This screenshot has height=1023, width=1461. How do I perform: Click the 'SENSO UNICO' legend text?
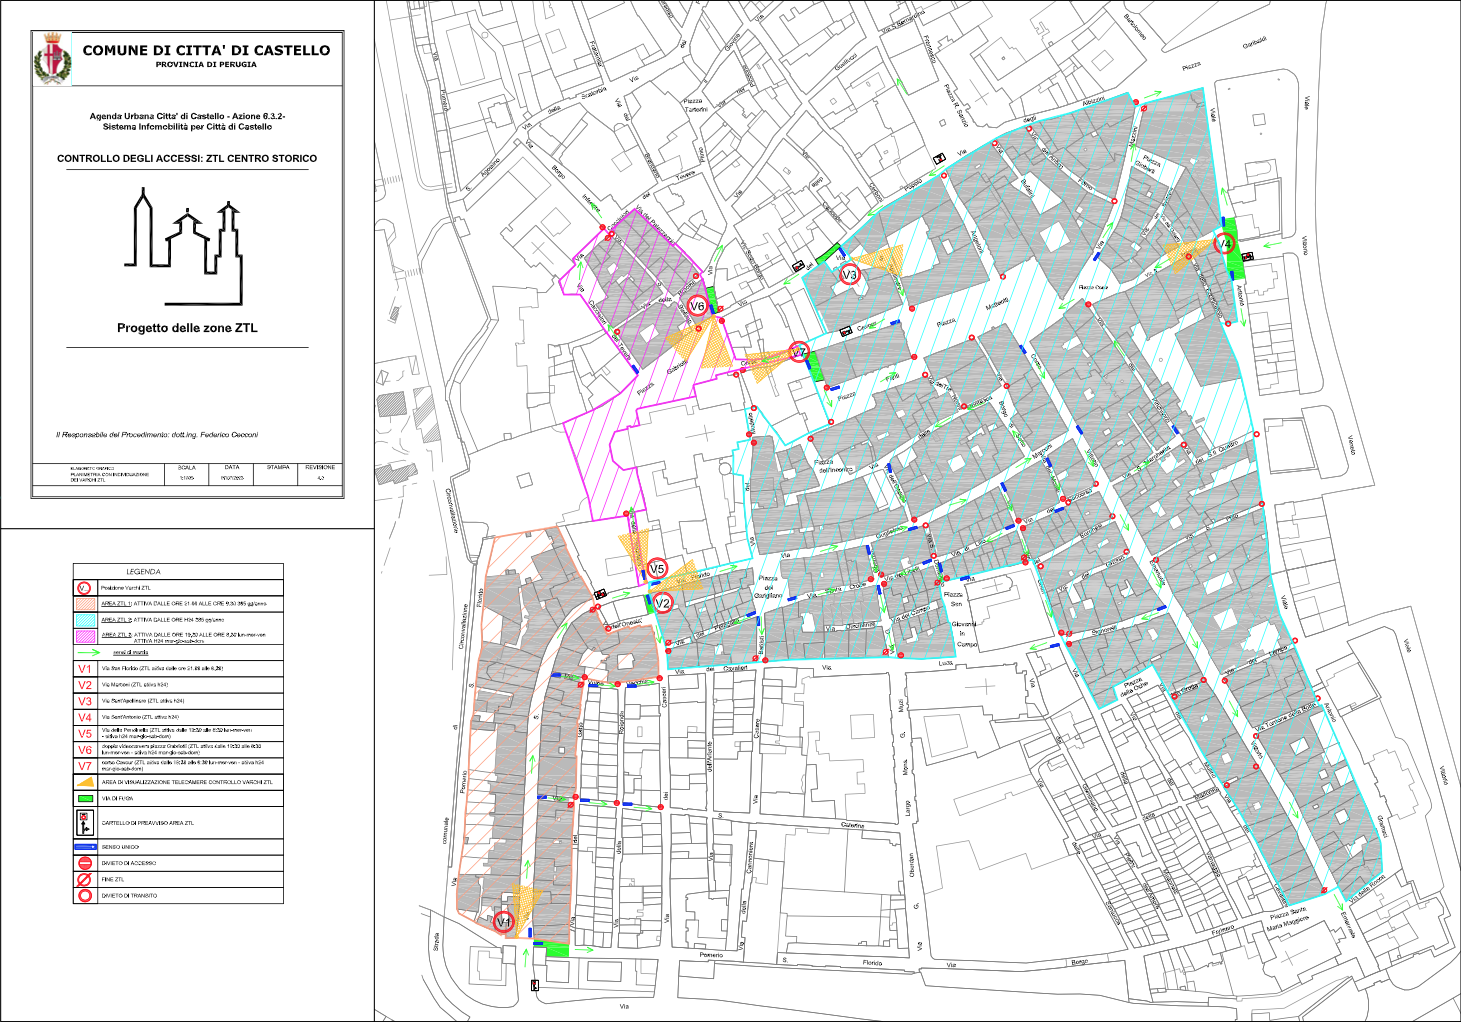120,847
